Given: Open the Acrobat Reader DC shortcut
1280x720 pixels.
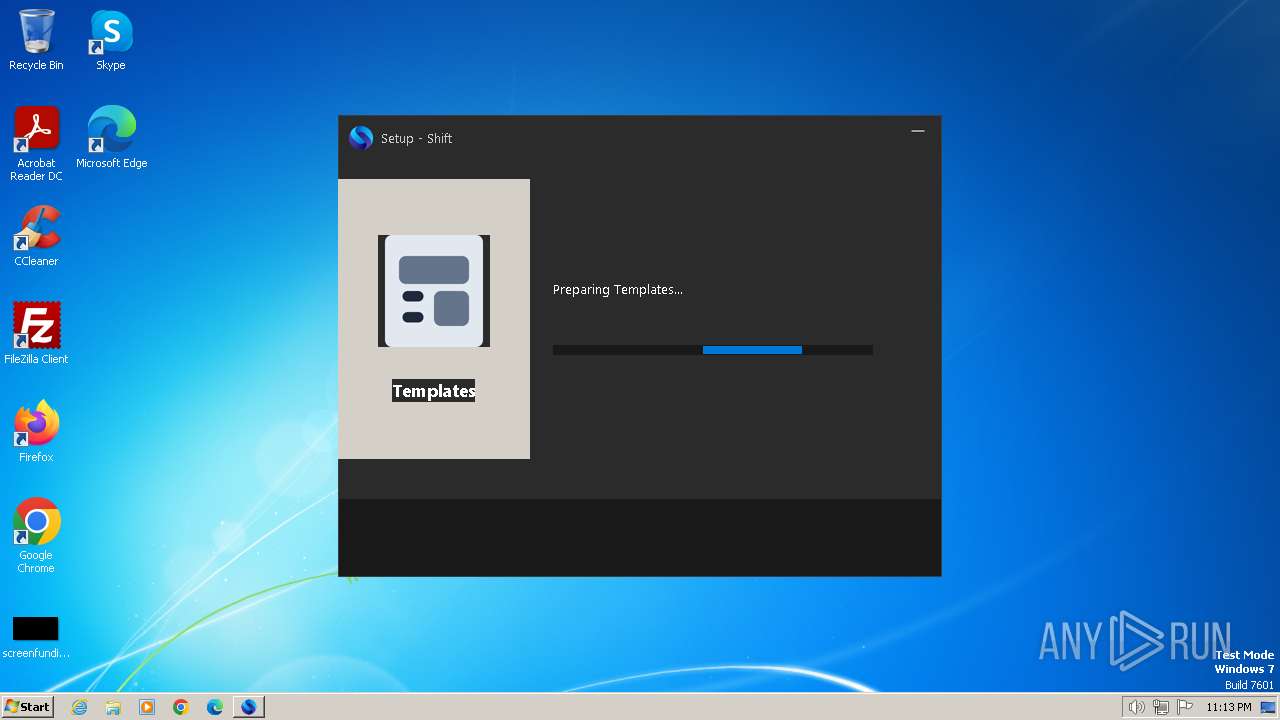Looking at the screenshot, I should click(x=36, y=144).
